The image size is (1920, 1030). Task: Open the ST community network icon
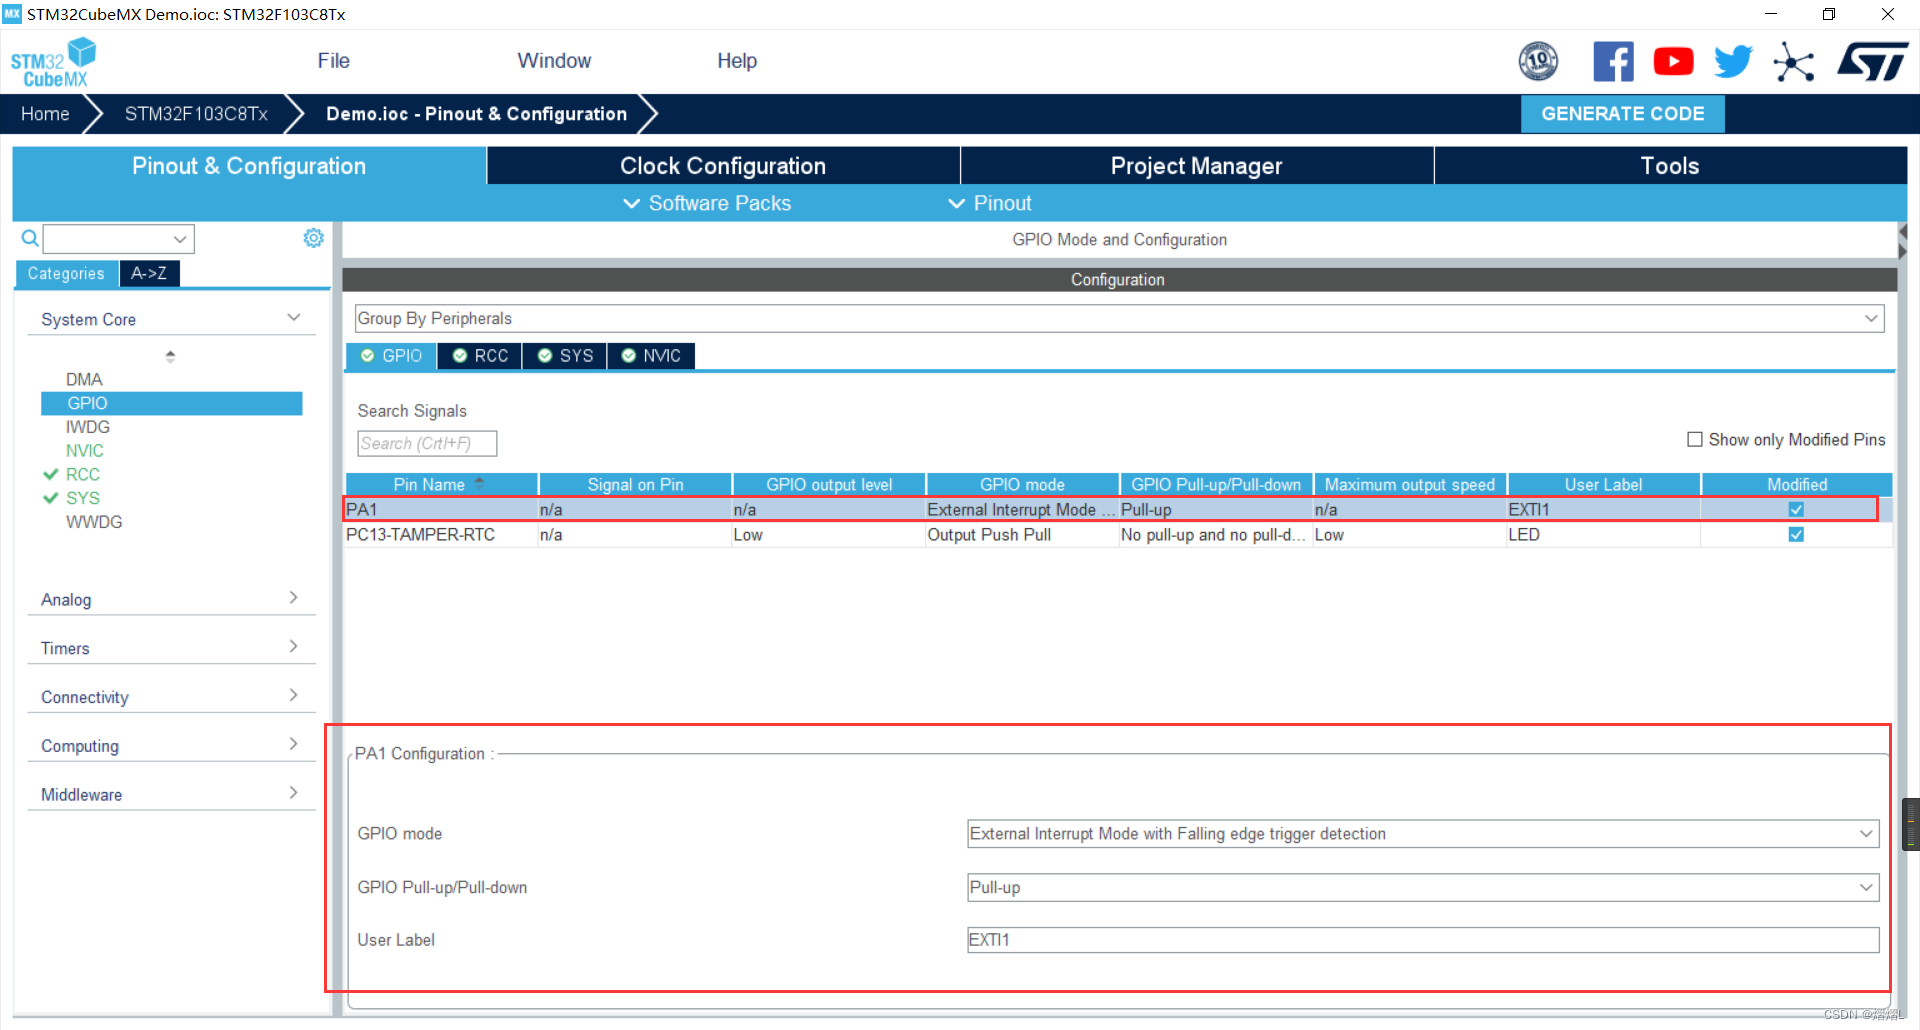click(1793, 62)
